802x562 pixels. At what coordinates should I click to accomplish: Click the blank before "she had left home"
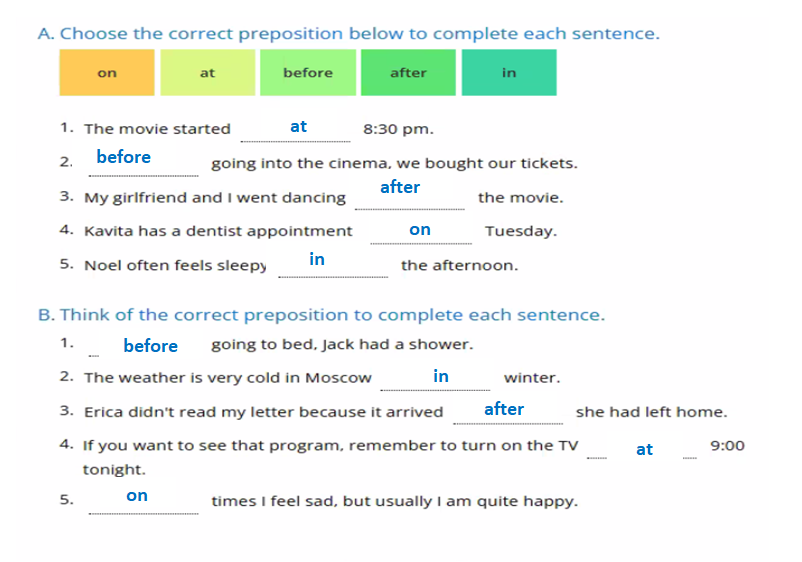507,410
